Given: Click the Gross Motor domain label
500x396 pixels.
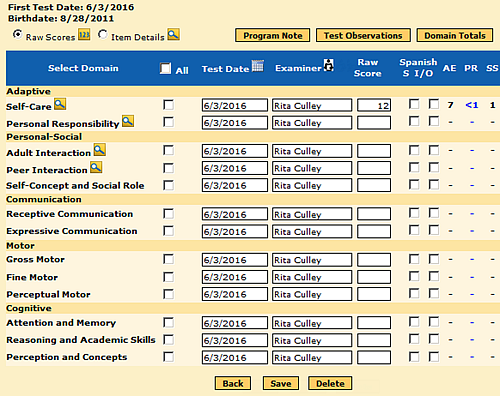Looking at the screenshot, I should (x=35, y=259).
